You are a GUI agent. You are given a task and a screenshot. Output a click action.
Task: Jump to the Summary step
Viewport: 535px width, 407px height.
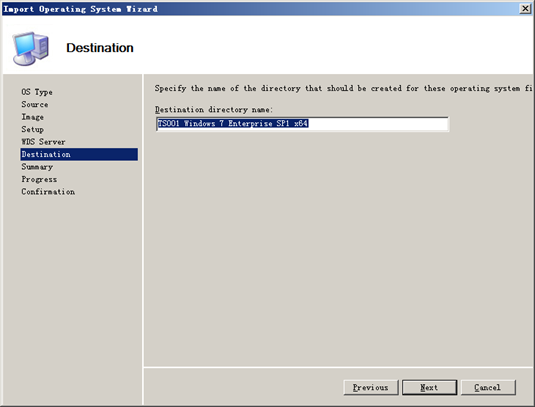click(37, 167)
